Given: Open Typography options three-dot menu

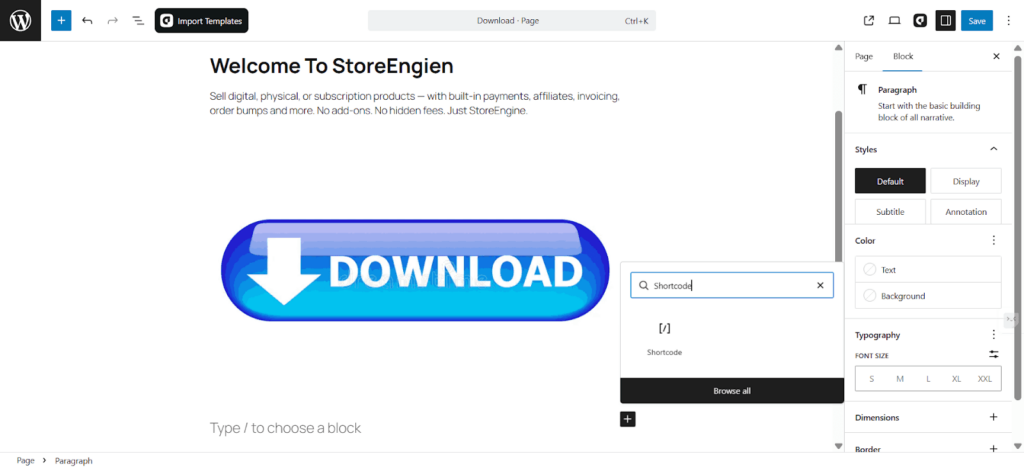Looking at the screenshot, I should [x=994, y=335].
